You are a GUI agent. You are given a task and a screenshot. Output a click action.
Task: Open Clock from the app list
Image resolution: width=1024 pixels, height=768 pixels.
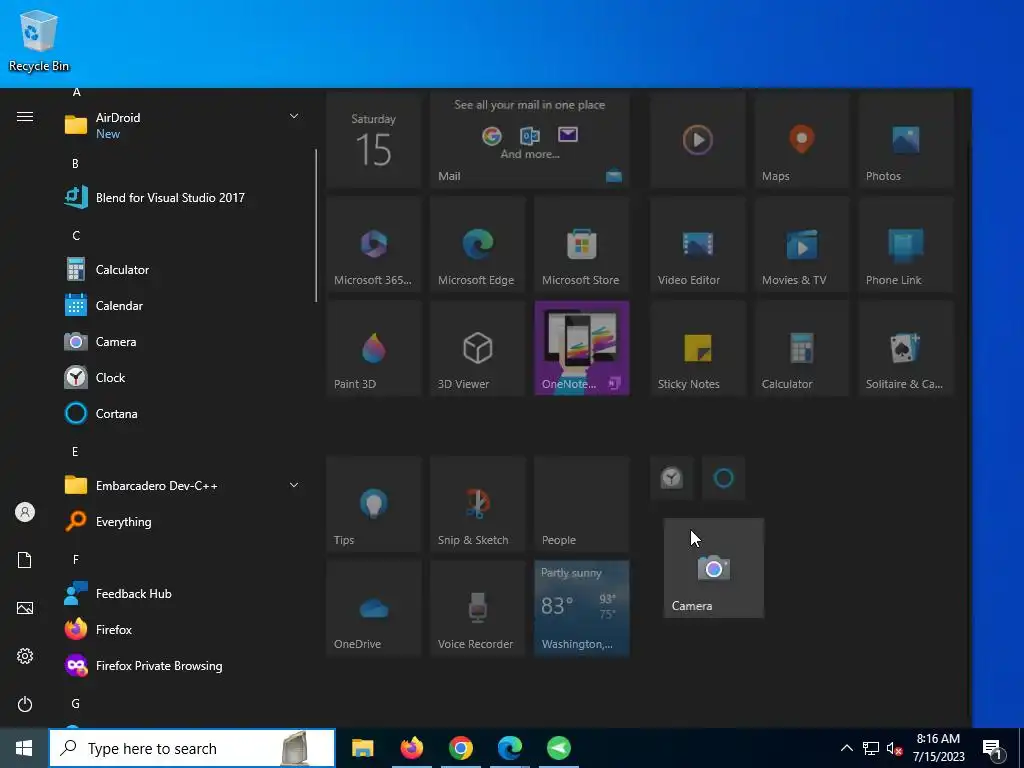tap(182, 377)
